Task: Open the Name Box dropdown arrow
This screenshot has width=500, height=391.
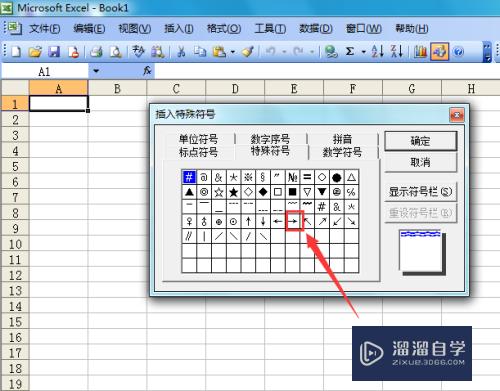Action: [x=96, y=71]
